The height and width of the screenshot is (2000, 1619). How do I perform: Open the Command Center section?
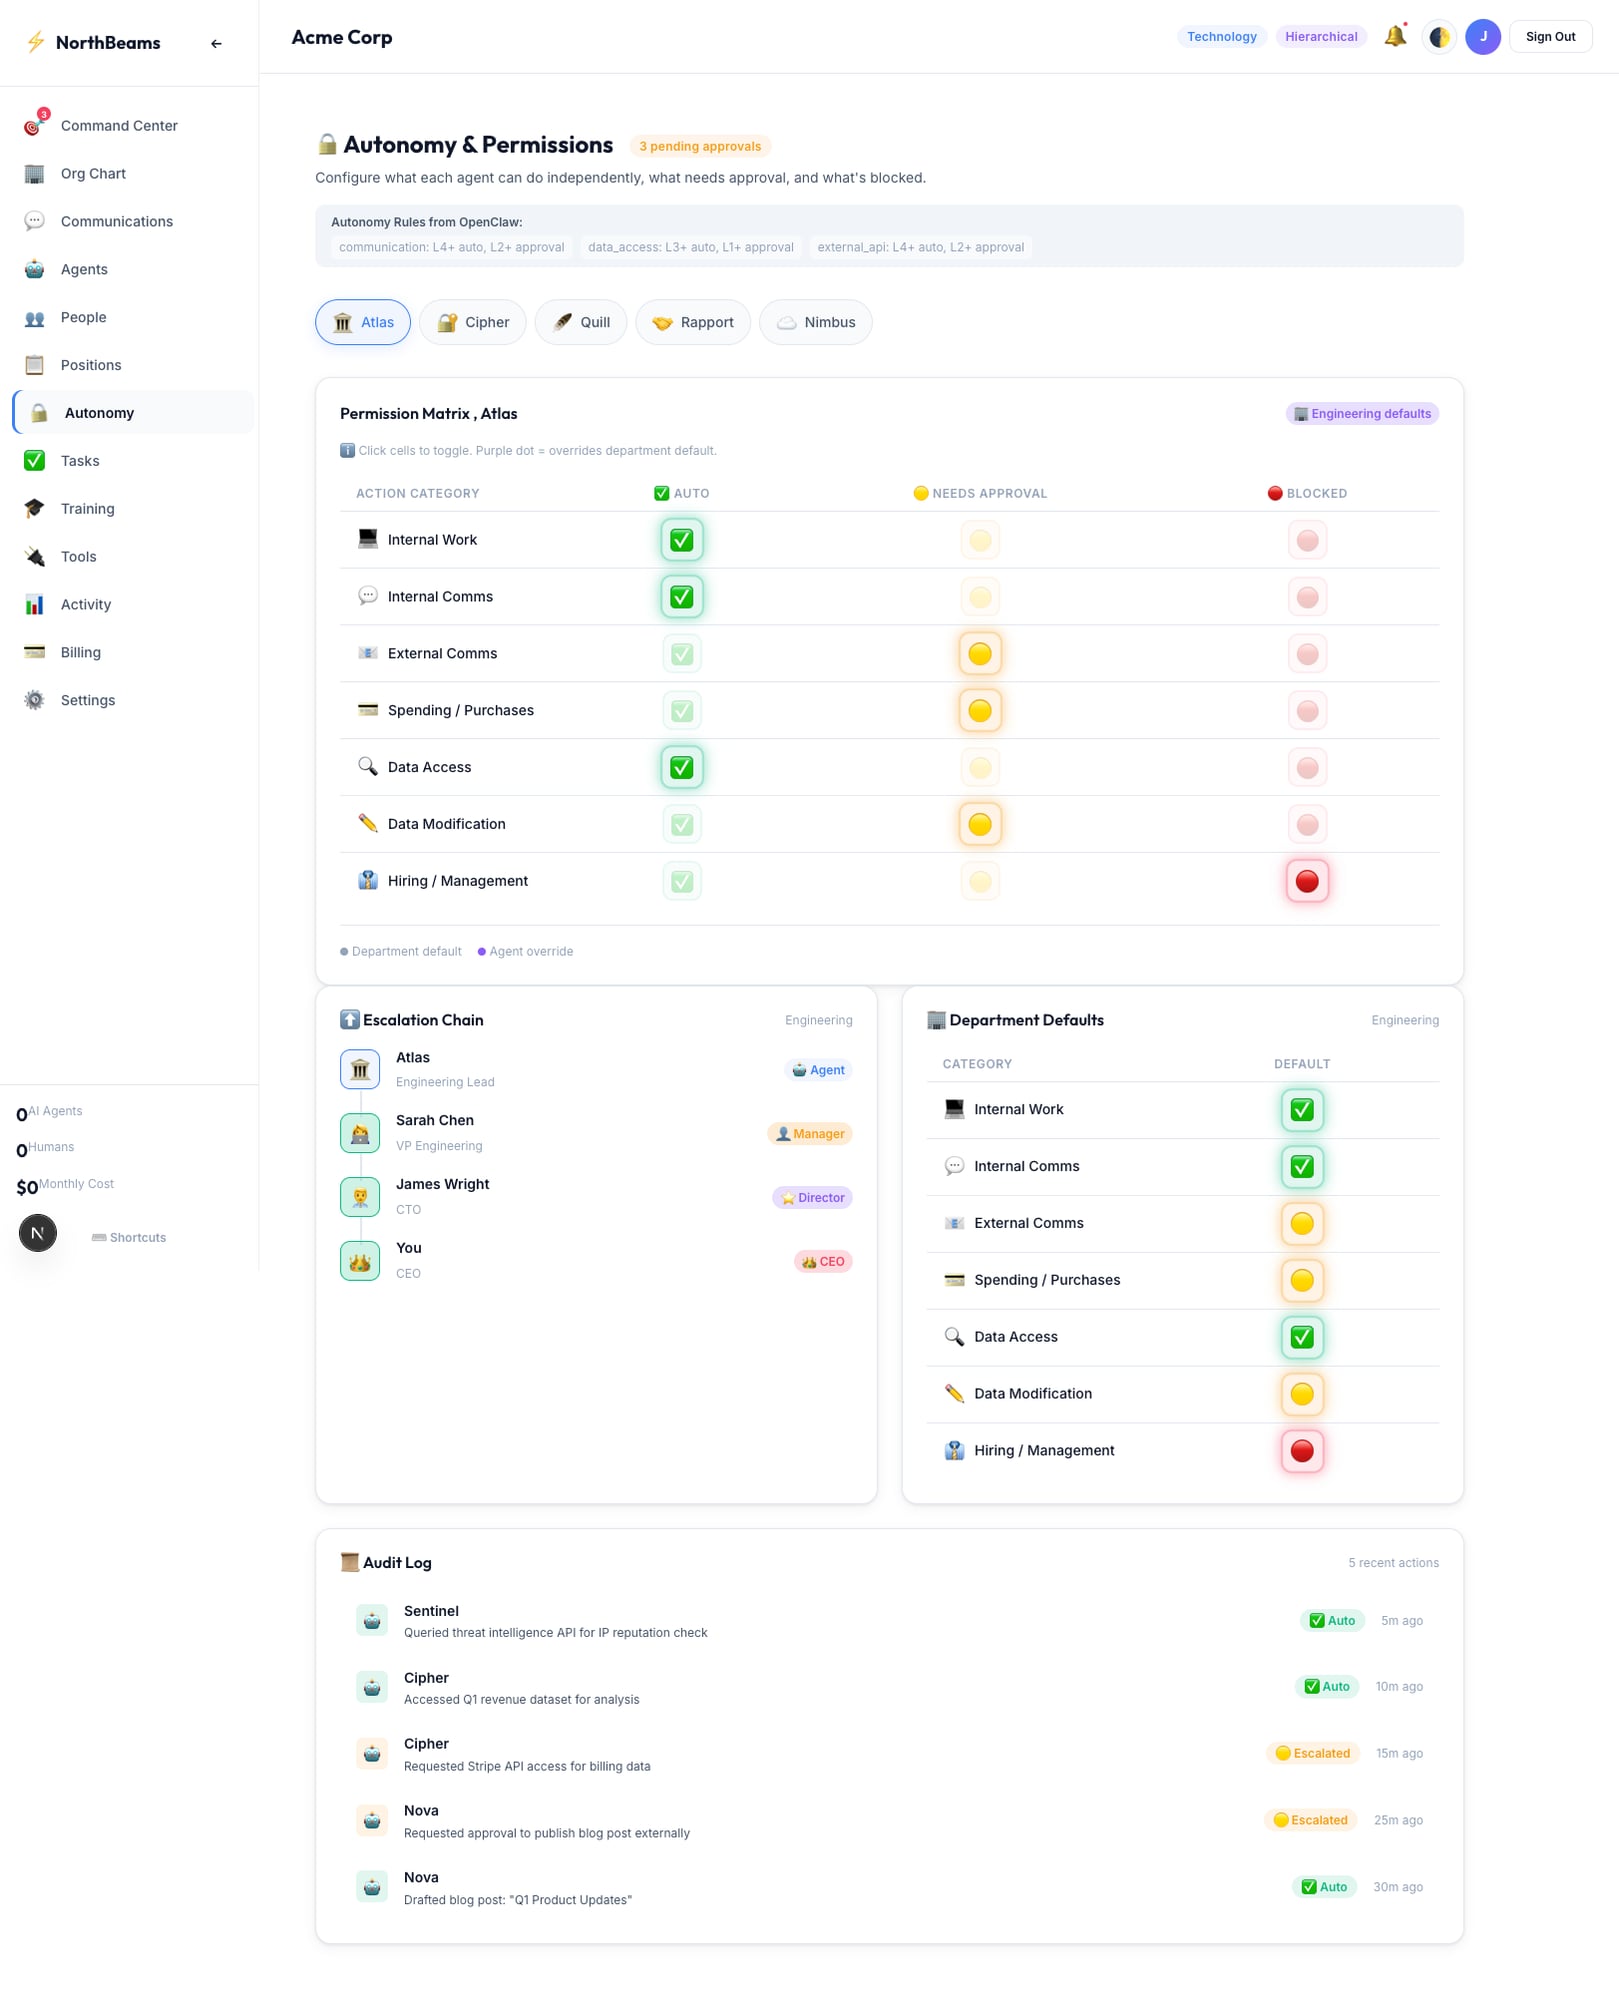pos(118,125)
